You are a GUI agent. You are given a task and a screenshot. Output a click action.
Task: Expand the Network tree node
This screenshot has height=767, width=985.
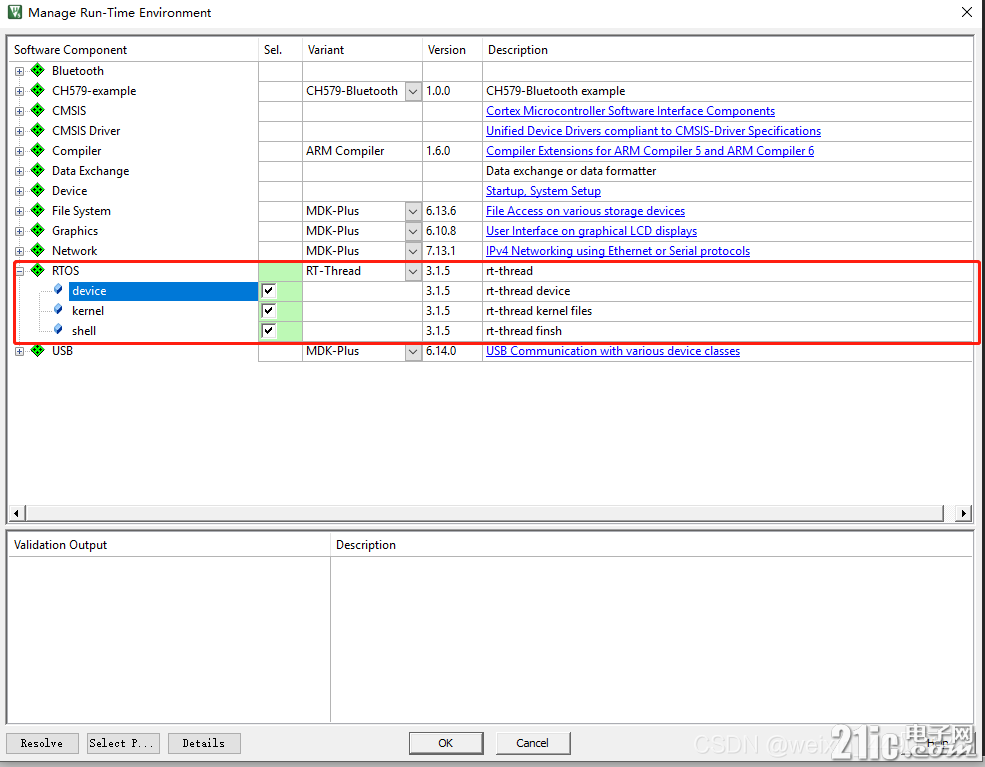tap(19, 252)
